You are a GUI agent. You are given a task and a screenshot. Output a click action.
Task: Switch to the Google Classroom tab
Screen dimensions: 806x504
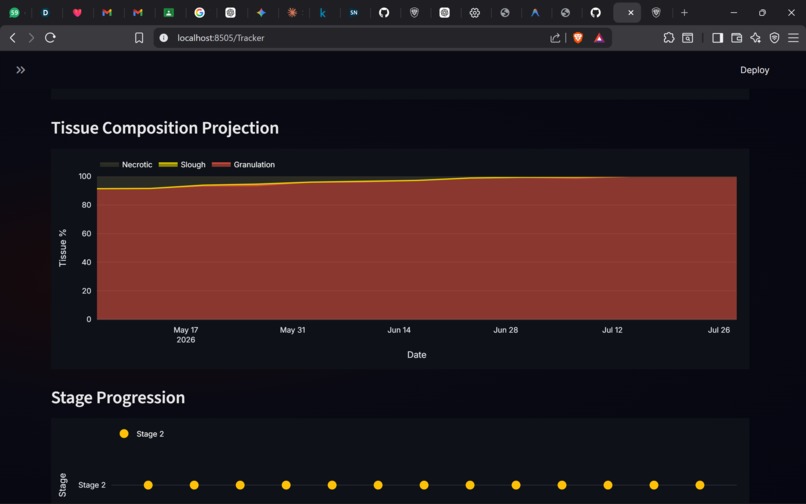(169, 13)
